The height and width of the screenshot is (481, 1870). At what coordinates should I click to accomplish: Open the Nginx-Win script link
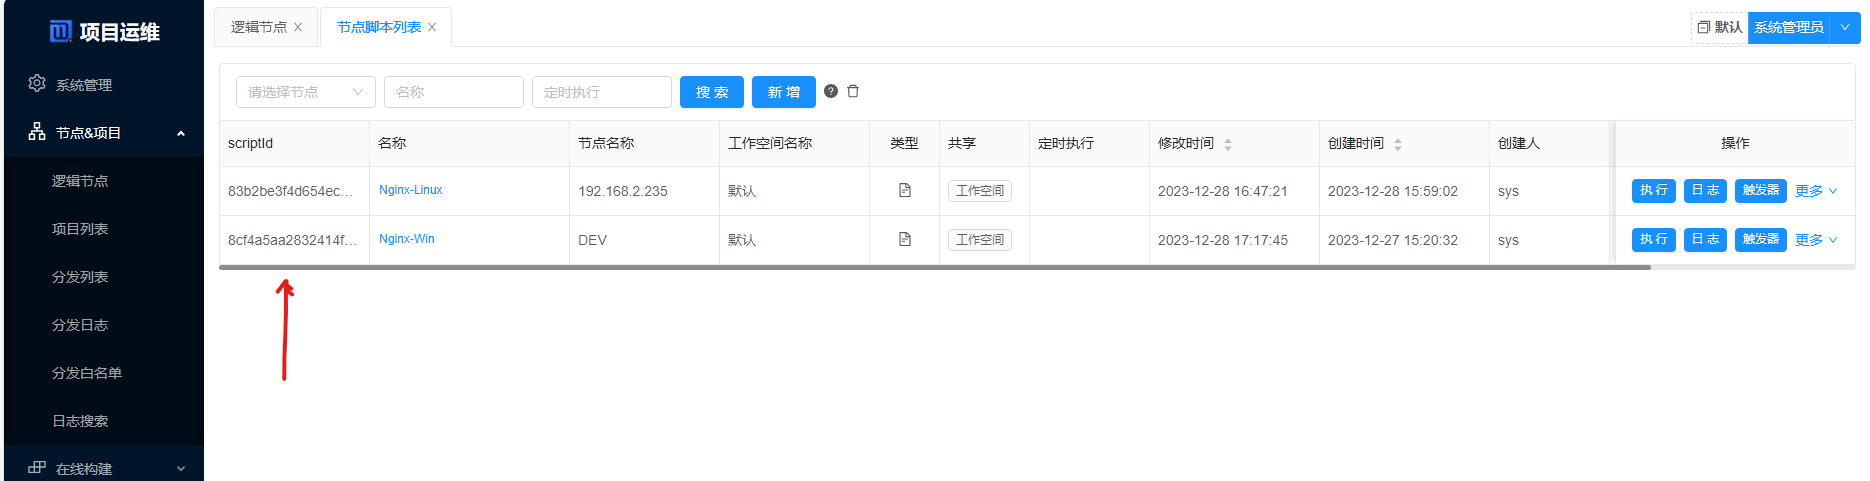tap(407, 239)
